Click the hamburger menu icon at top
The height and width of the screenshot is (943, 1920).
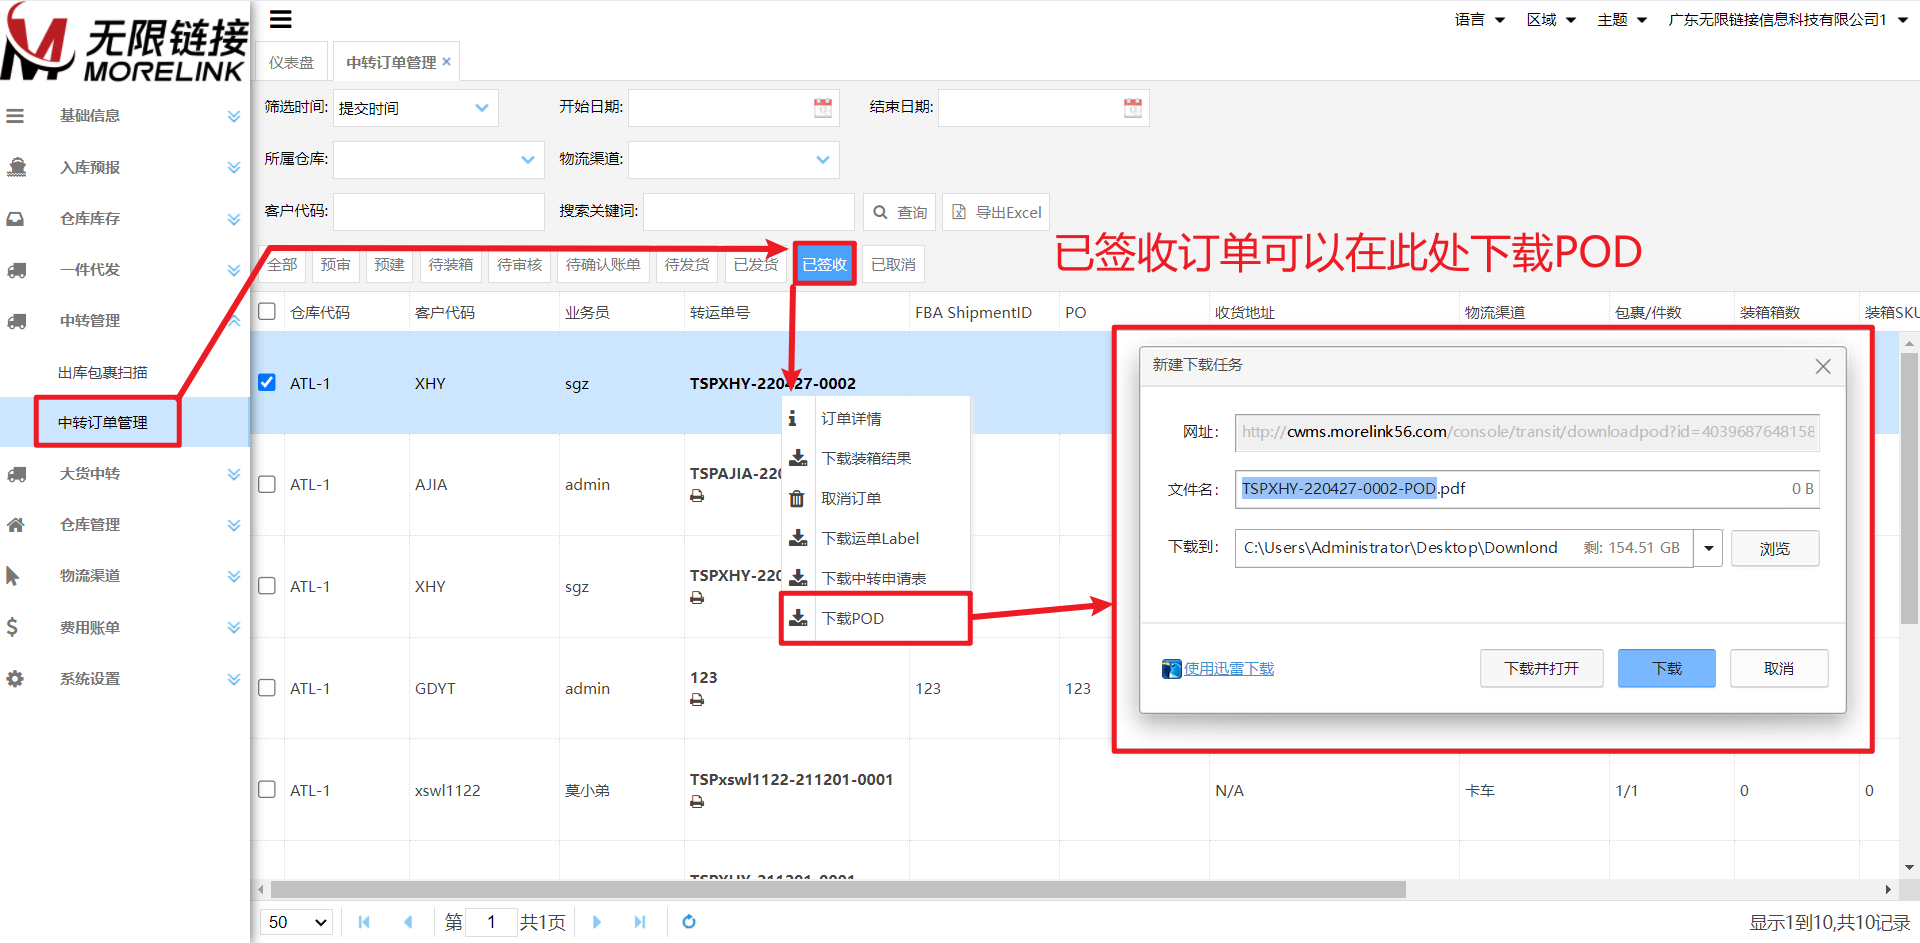(281, 19)
